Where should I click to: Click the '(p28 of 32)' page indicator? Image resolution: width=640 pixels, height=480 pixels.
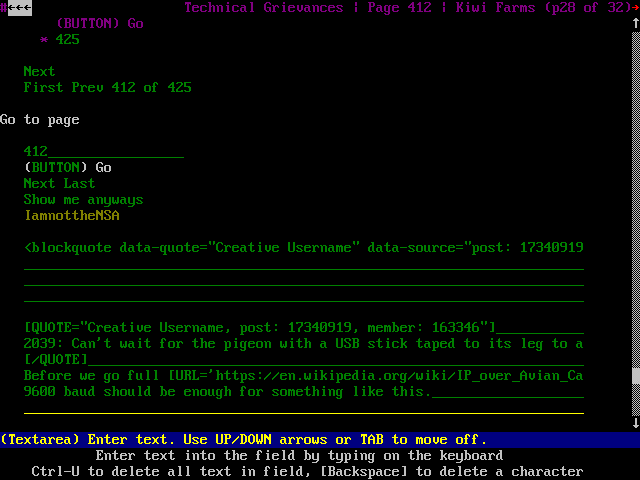coord(588,7)
